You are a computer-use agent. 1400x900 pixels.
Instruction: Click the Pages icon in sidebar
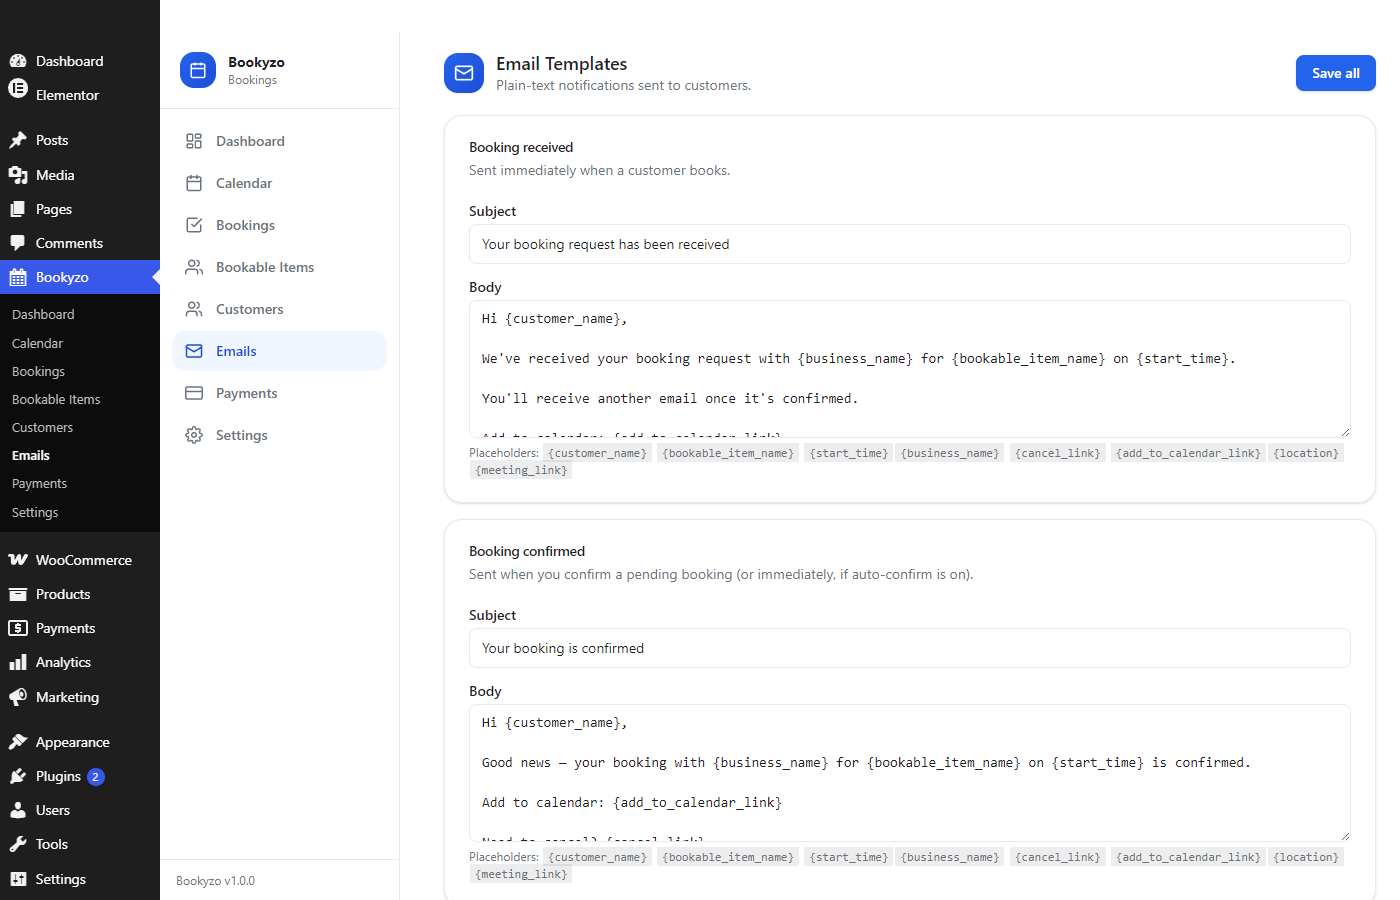[x=18, y=209]
